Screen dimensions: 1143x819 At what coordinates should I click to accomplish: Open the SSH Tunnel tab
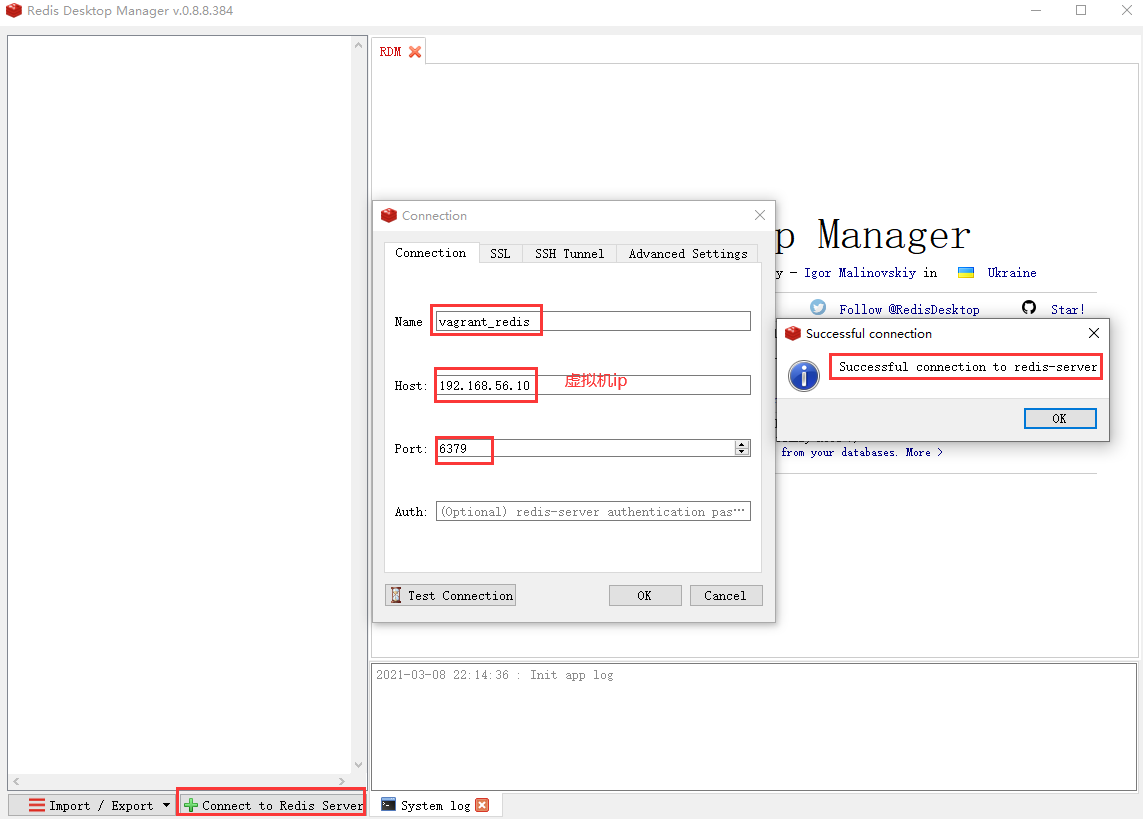(x=569, y=254)
